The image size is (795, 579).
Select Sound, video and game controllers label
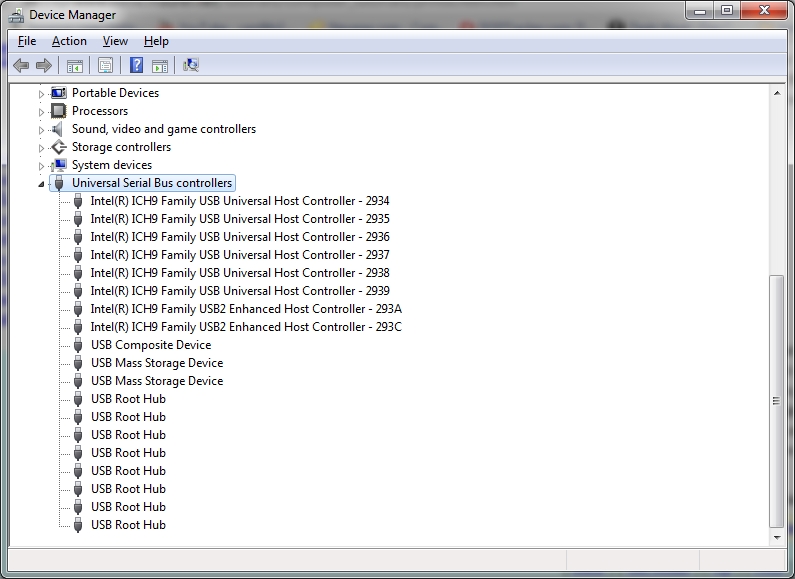[164, 129]
